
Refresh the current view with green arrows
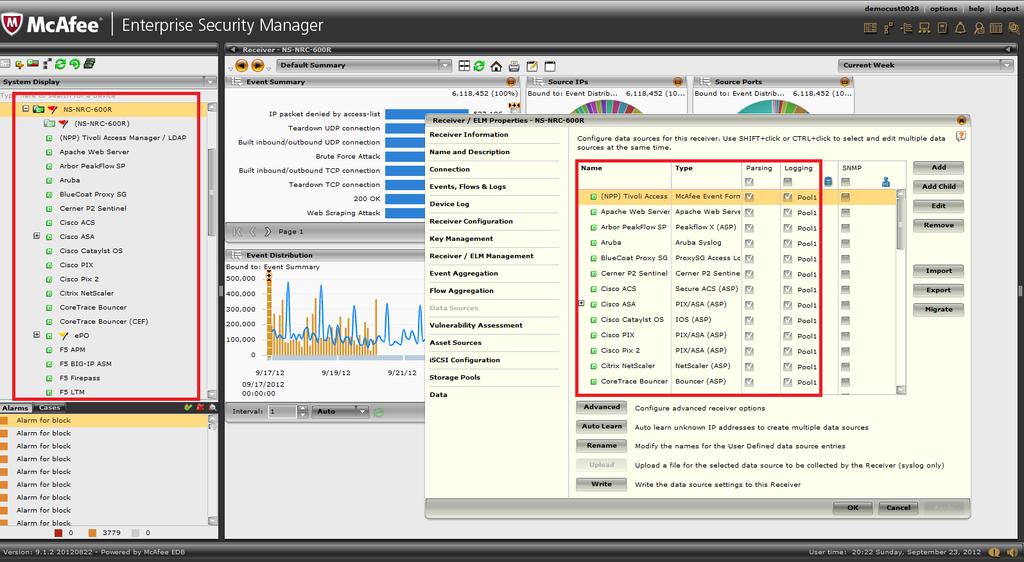[479, 66]
